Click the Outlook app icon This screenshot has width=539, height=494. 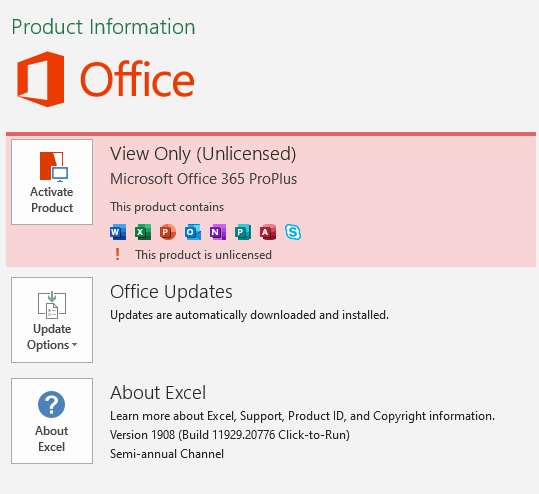(193, 232)
